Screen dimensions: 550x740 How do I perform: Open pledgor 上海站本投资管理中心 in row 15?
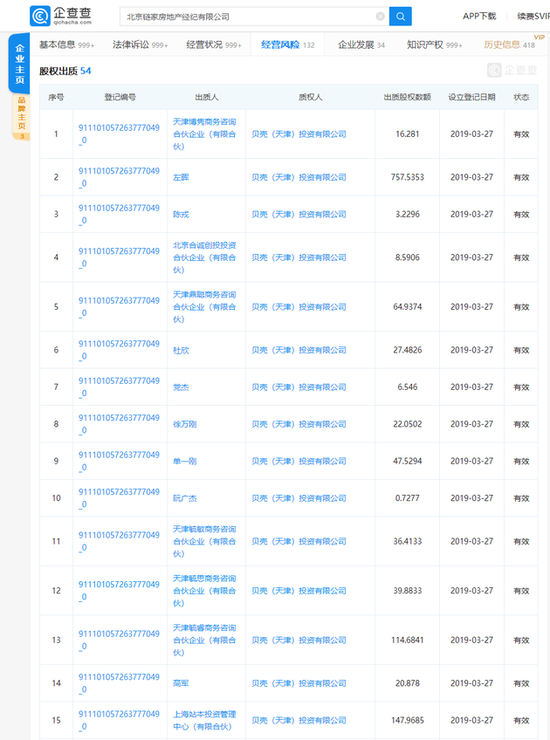[x=204, y=720]
